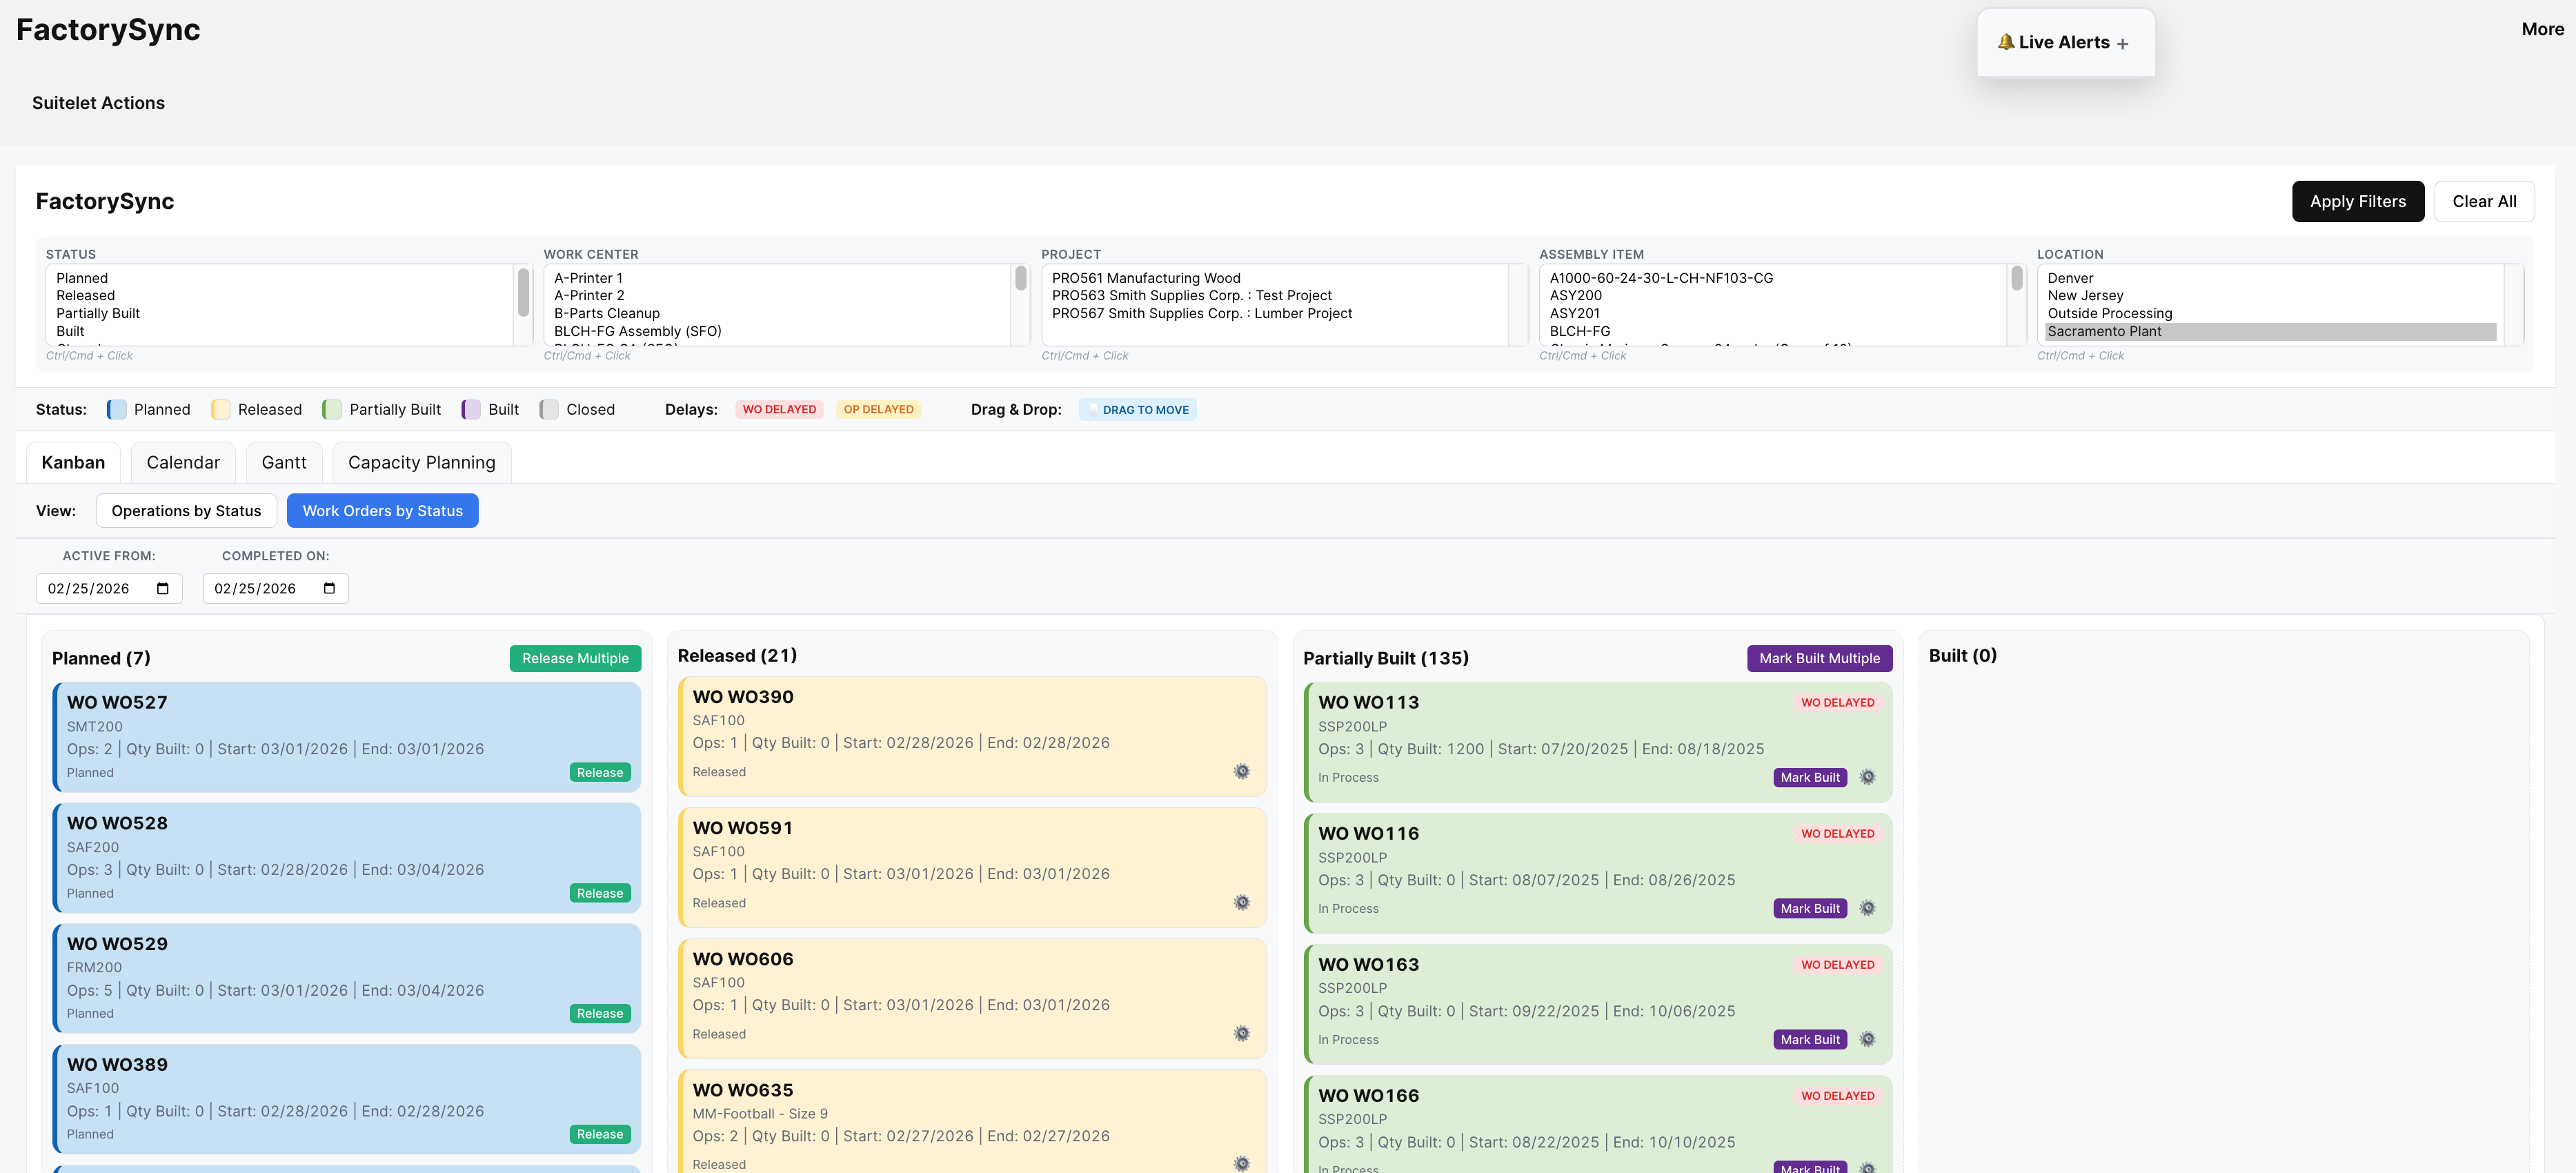This screenshot has height=1173, width=2576.
Task: Open settings gear on WO390 card
Action: (x=1242, y=771)
